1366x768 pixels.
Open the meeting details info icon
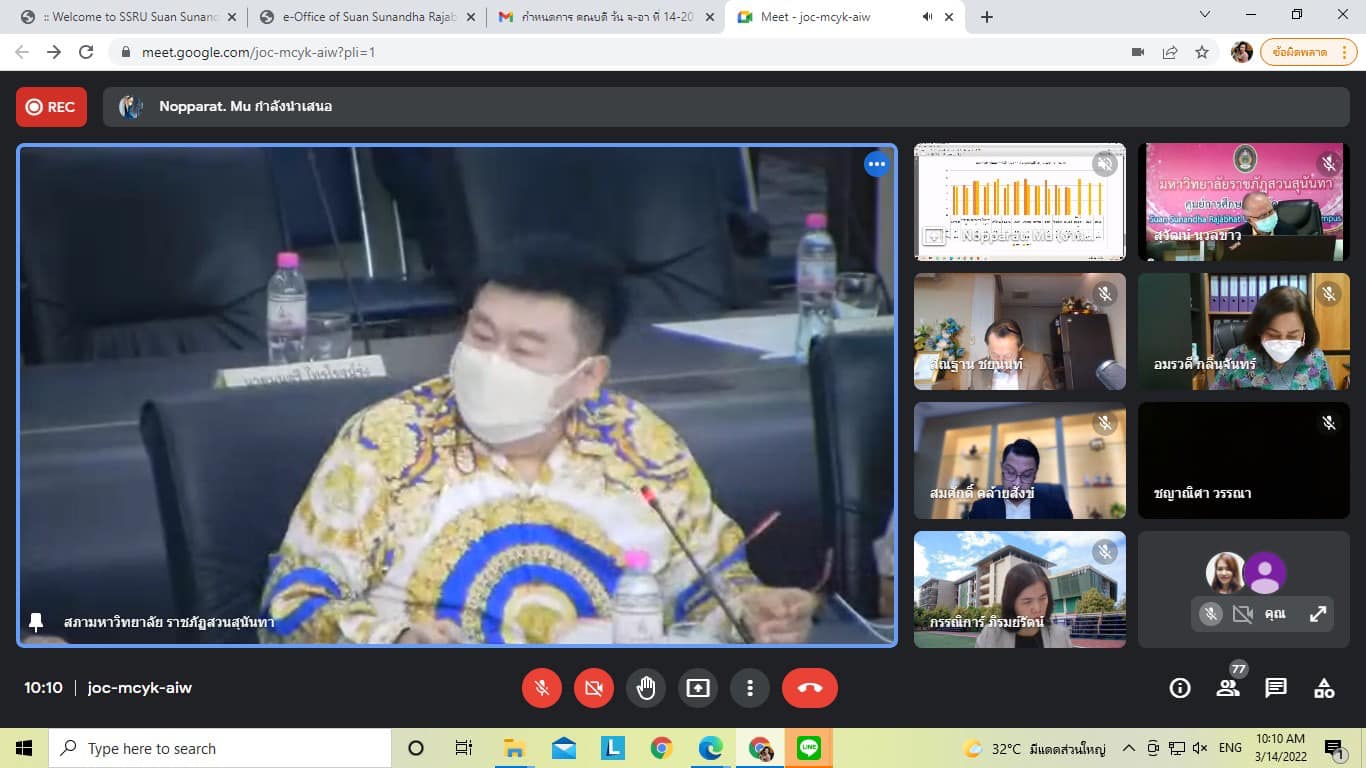tap(1180, 688)
